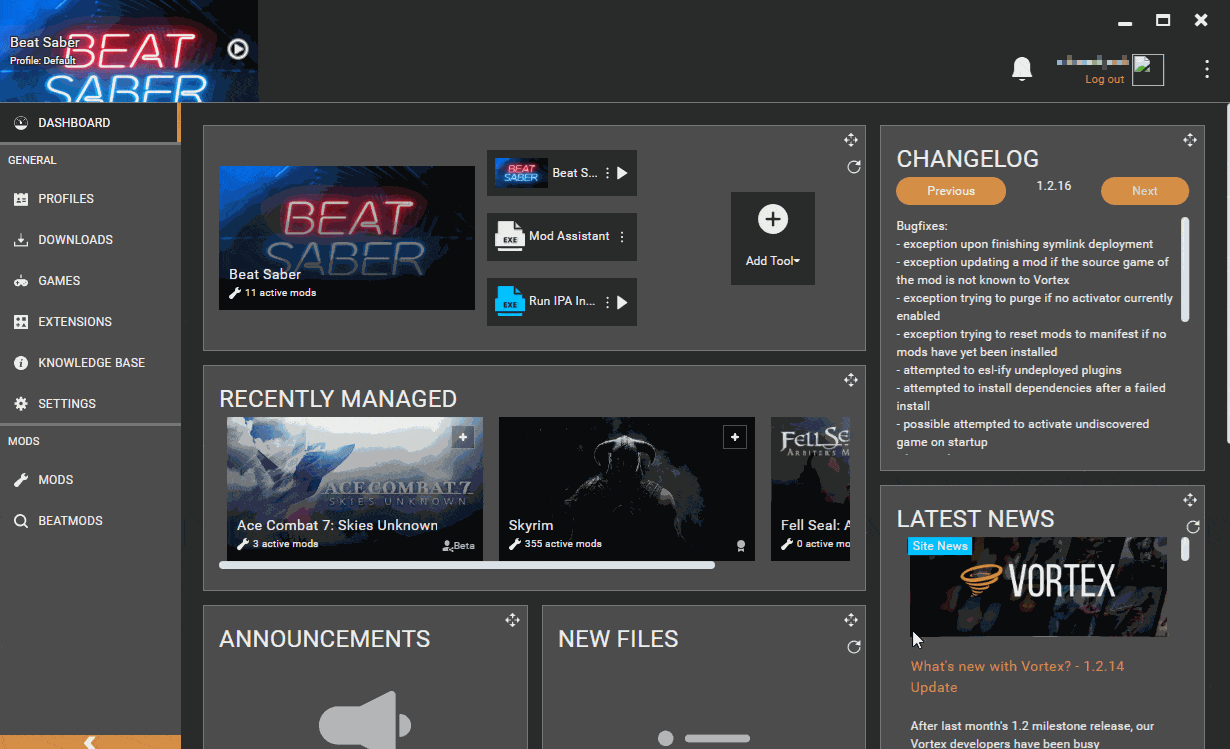1230x749 pixels.
Task: Show the previous changelog version
Action: (951, 191)
